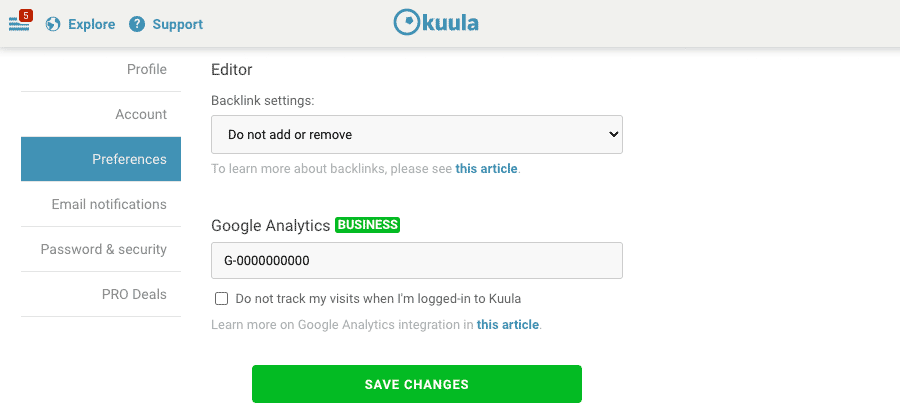Viewport: 900px width, 420px height.
Task: Enable Do not track my visits checkbox
Action: tap(221, 299)
